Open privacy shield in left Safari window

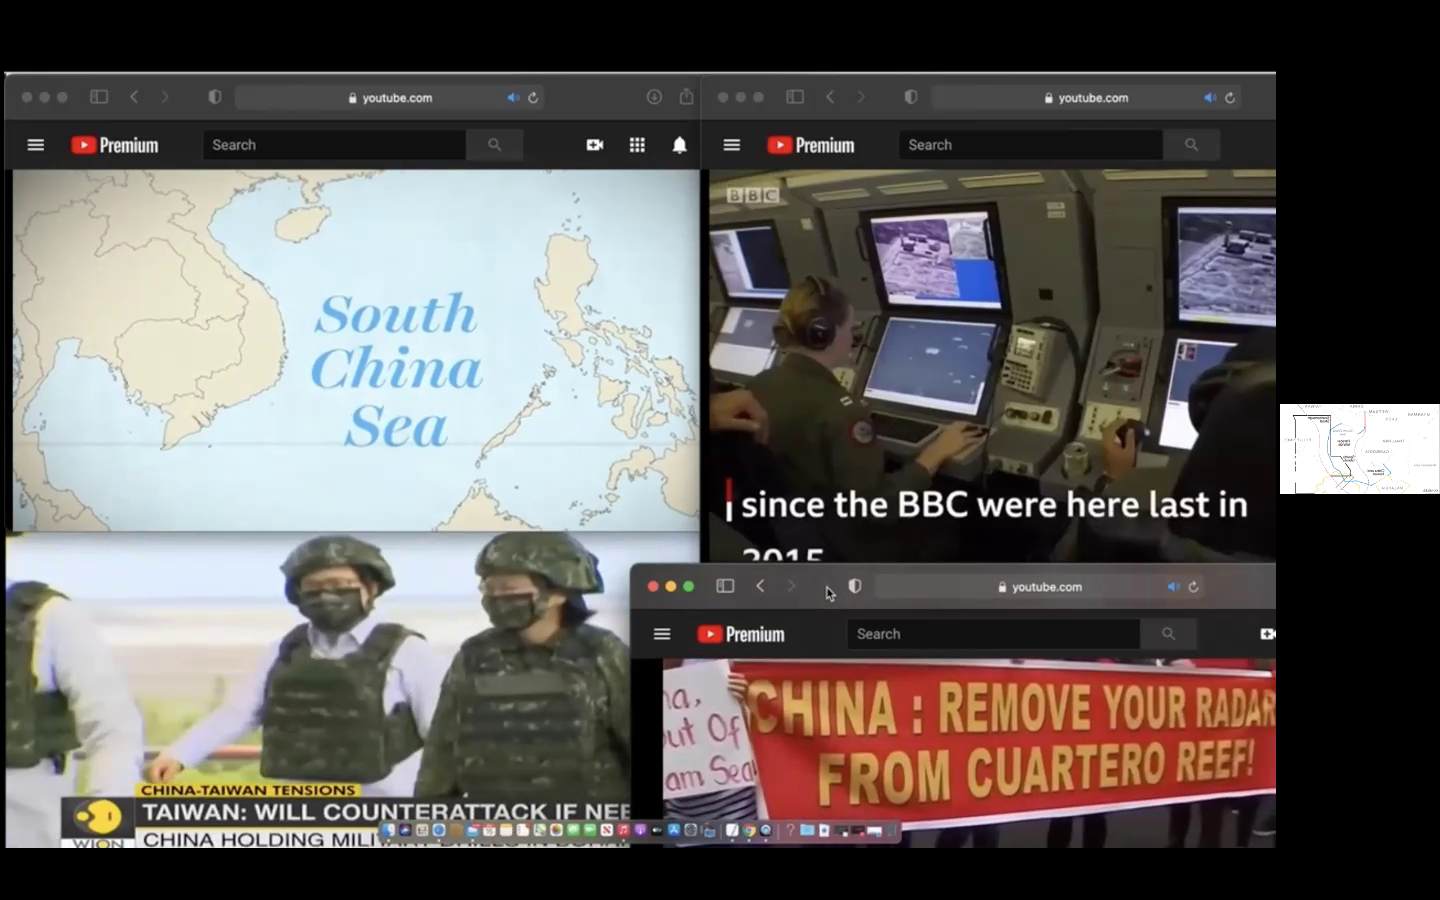click(214, 97)
